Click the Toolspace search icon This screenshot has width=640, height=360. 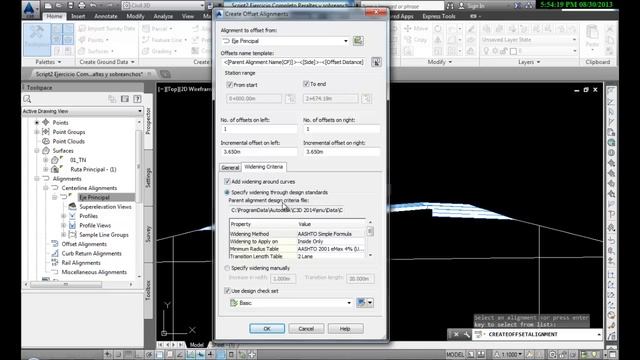pos(27,99)
